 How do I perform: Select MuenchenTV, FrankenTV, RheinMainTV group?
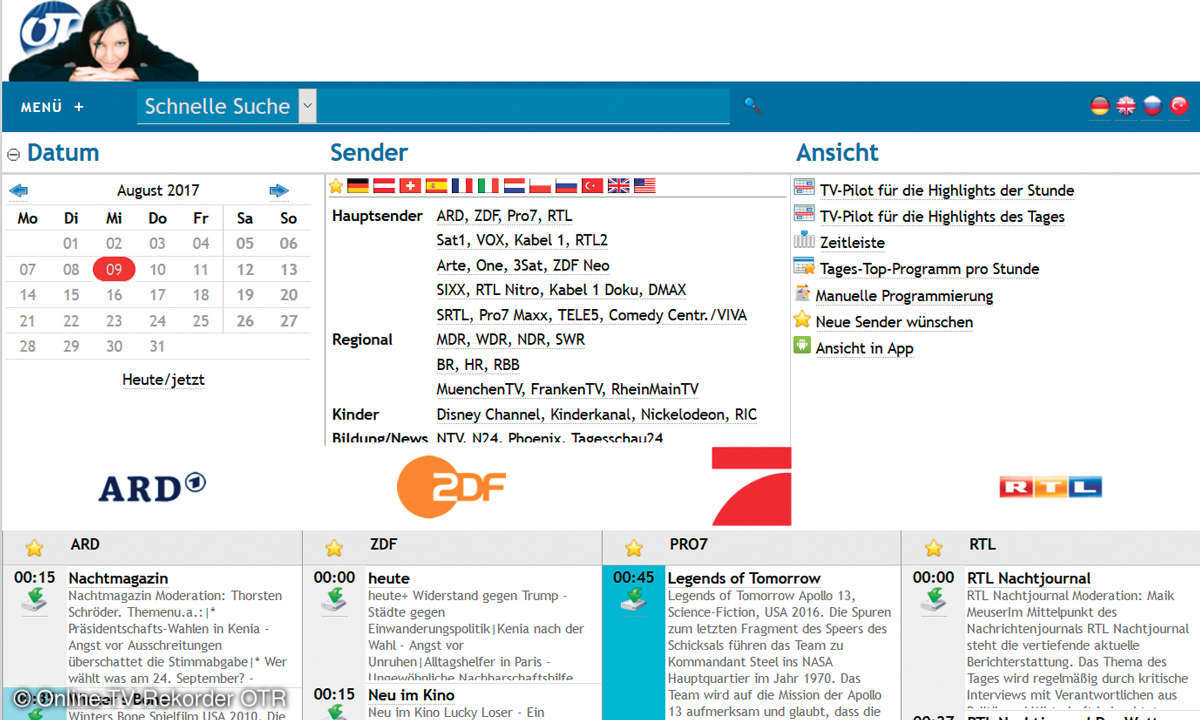coord(567,389)
